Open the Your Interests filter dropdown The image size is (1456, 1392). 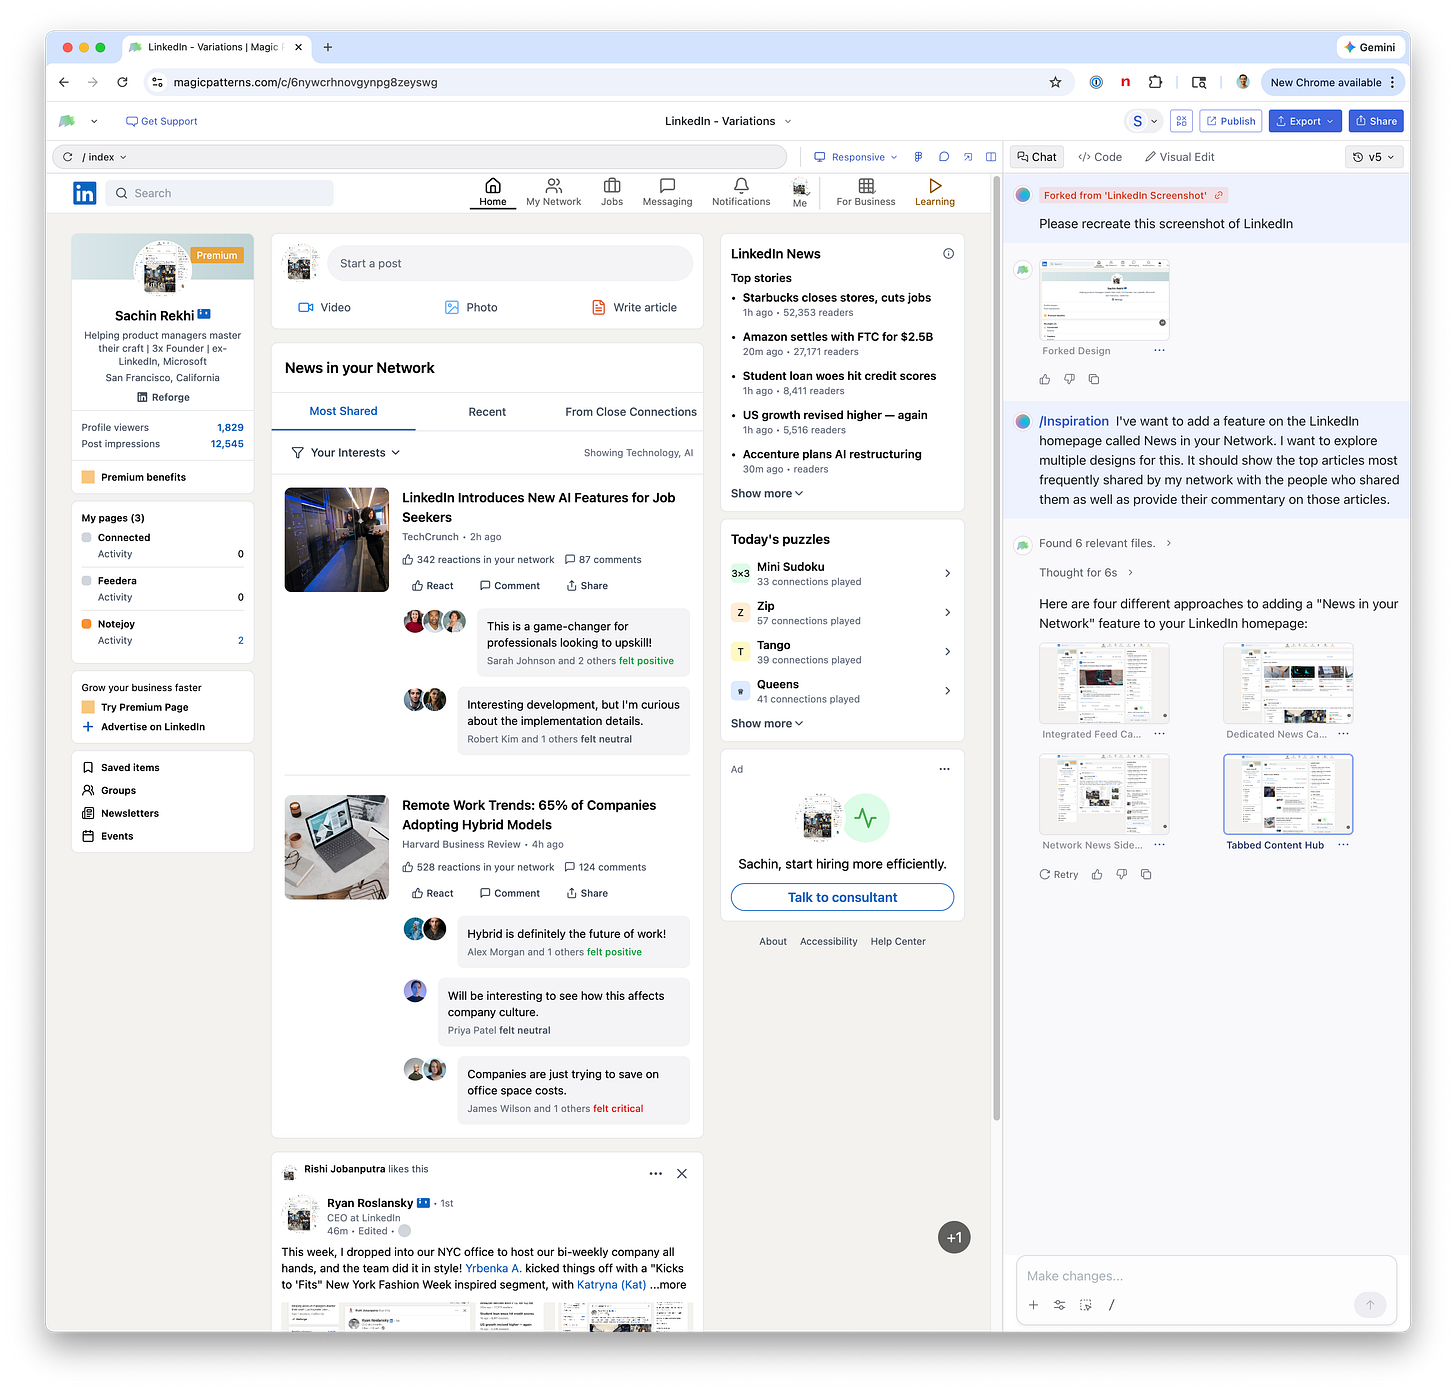[x=346, y=453]
